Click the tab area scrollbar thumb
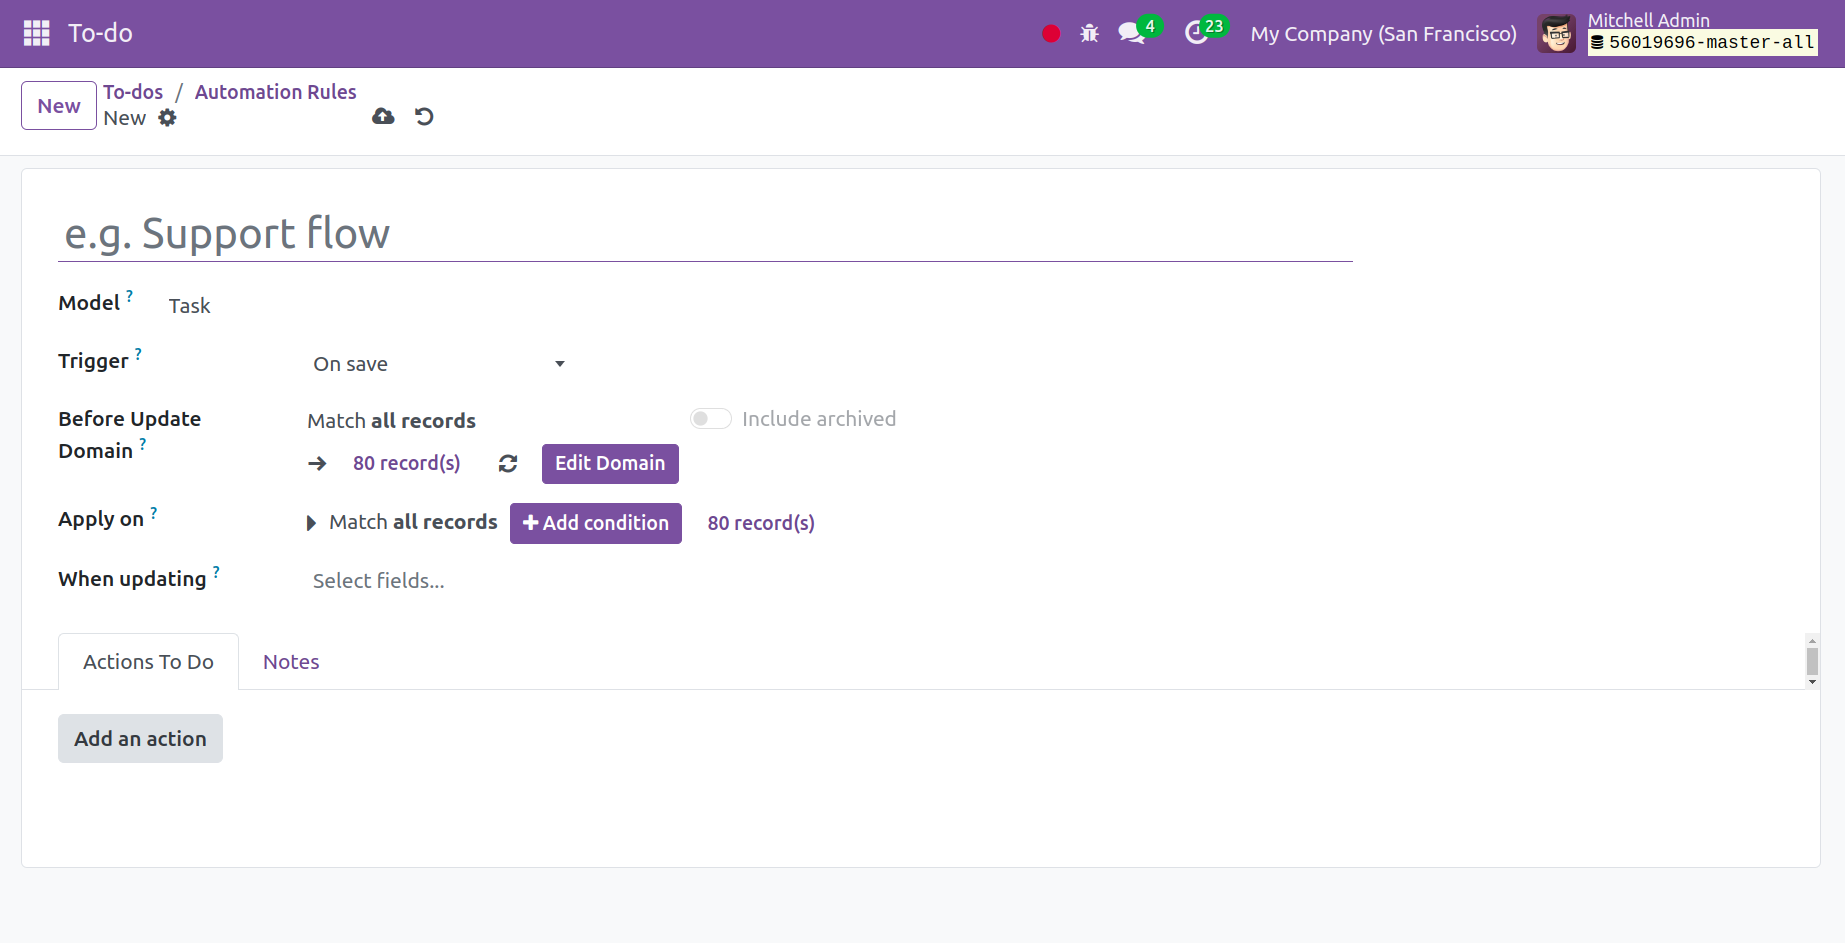 click(1812, 661)
